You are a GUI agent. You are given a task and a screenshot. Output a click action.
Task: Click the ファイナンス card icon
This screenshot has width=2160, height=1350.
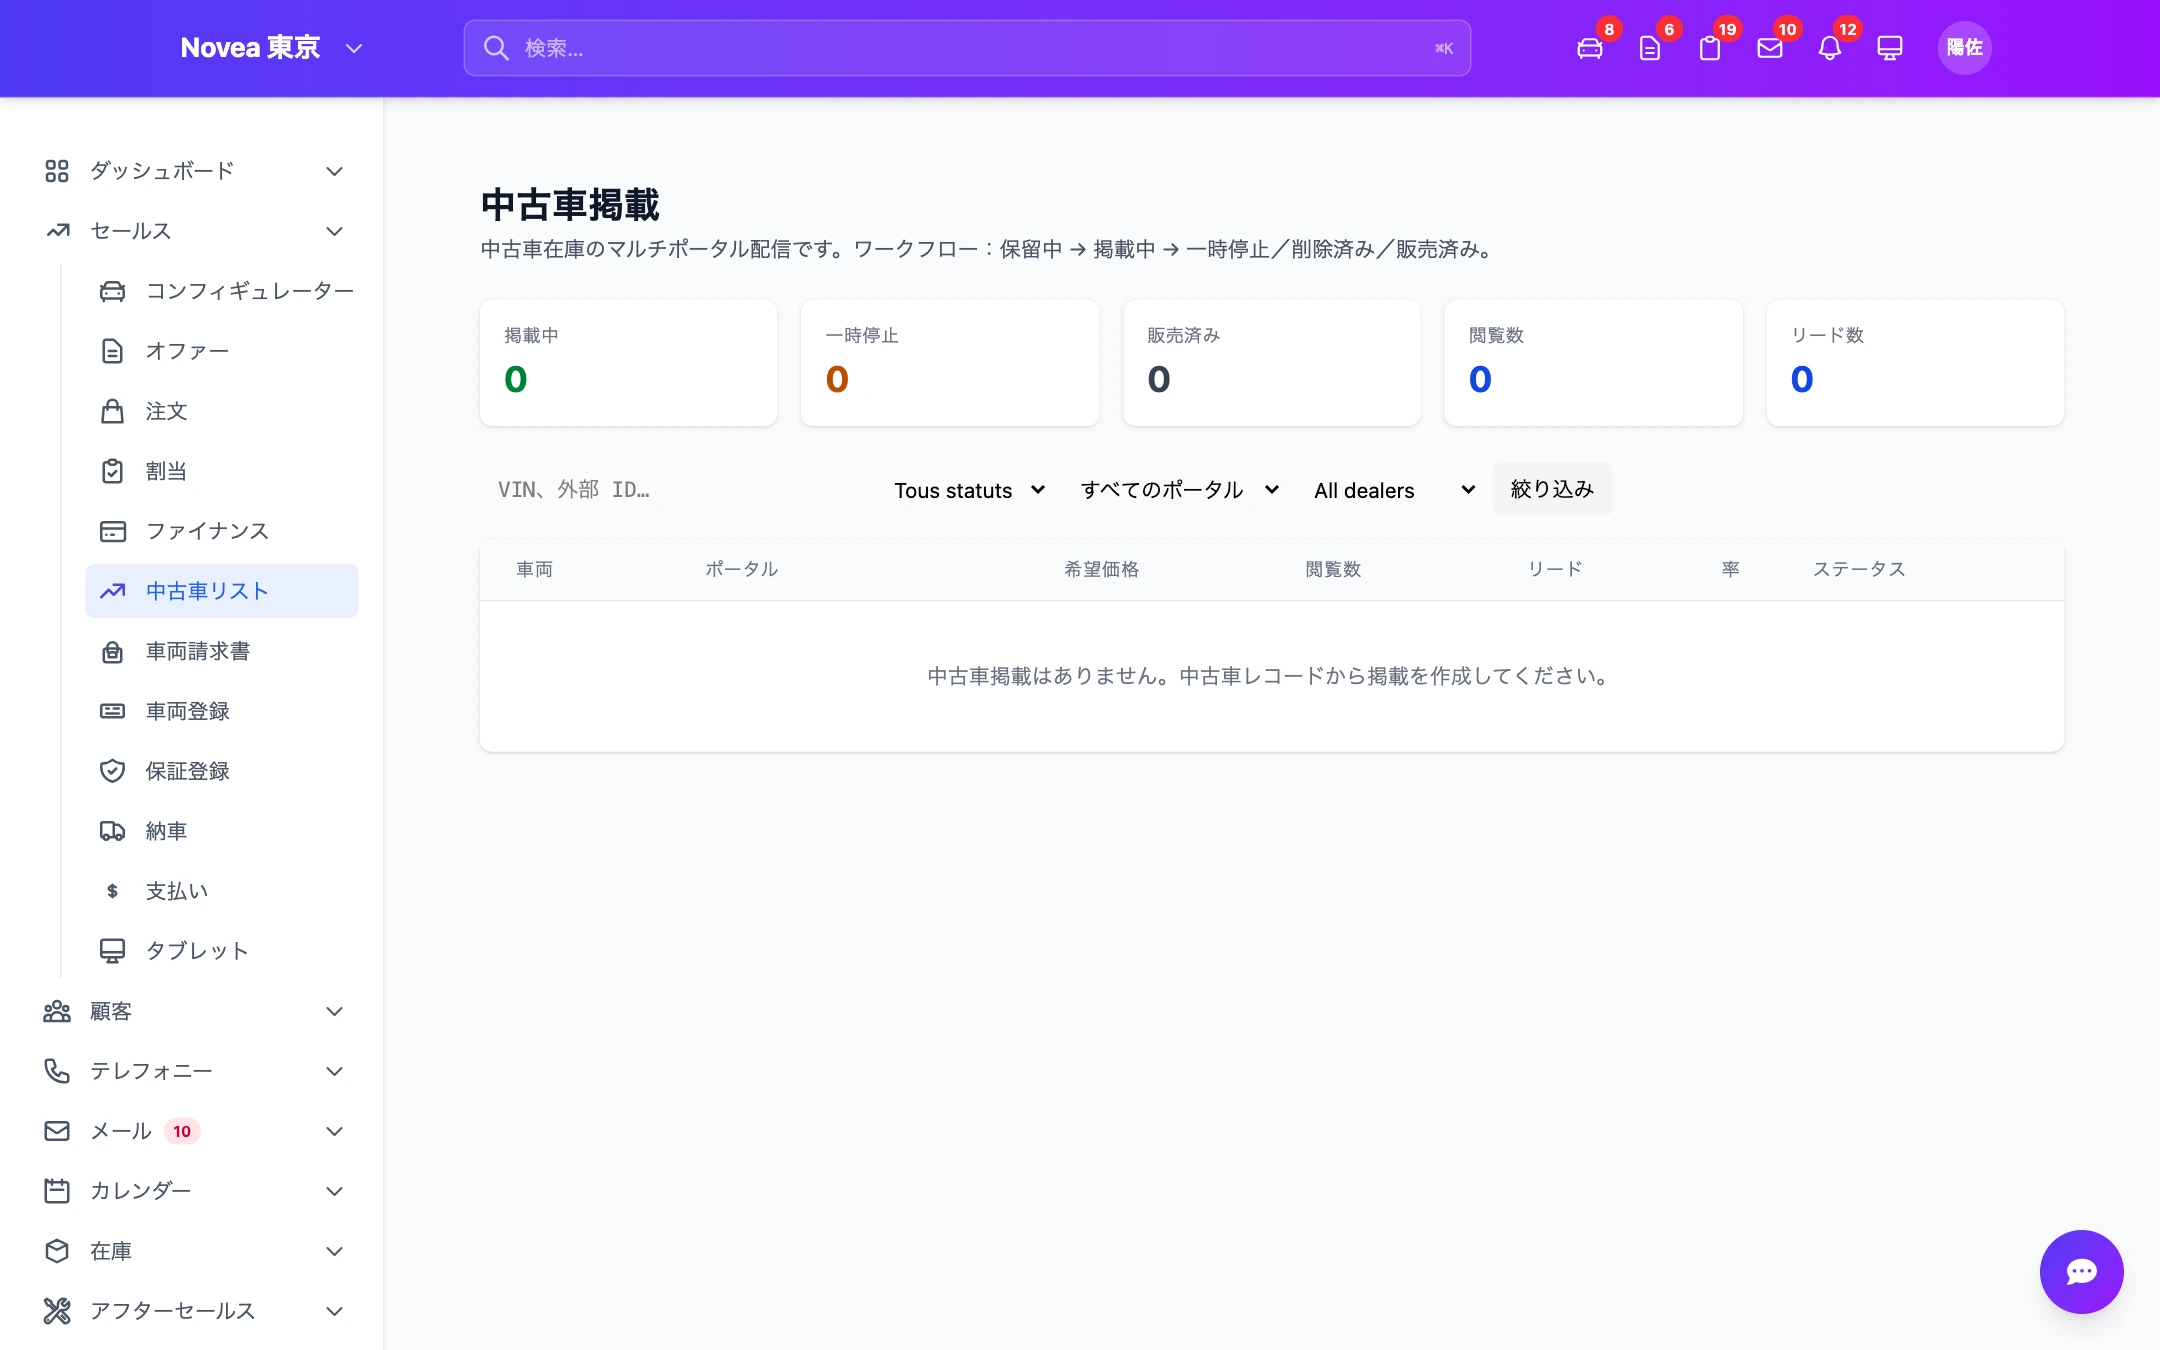pos(113,531)
